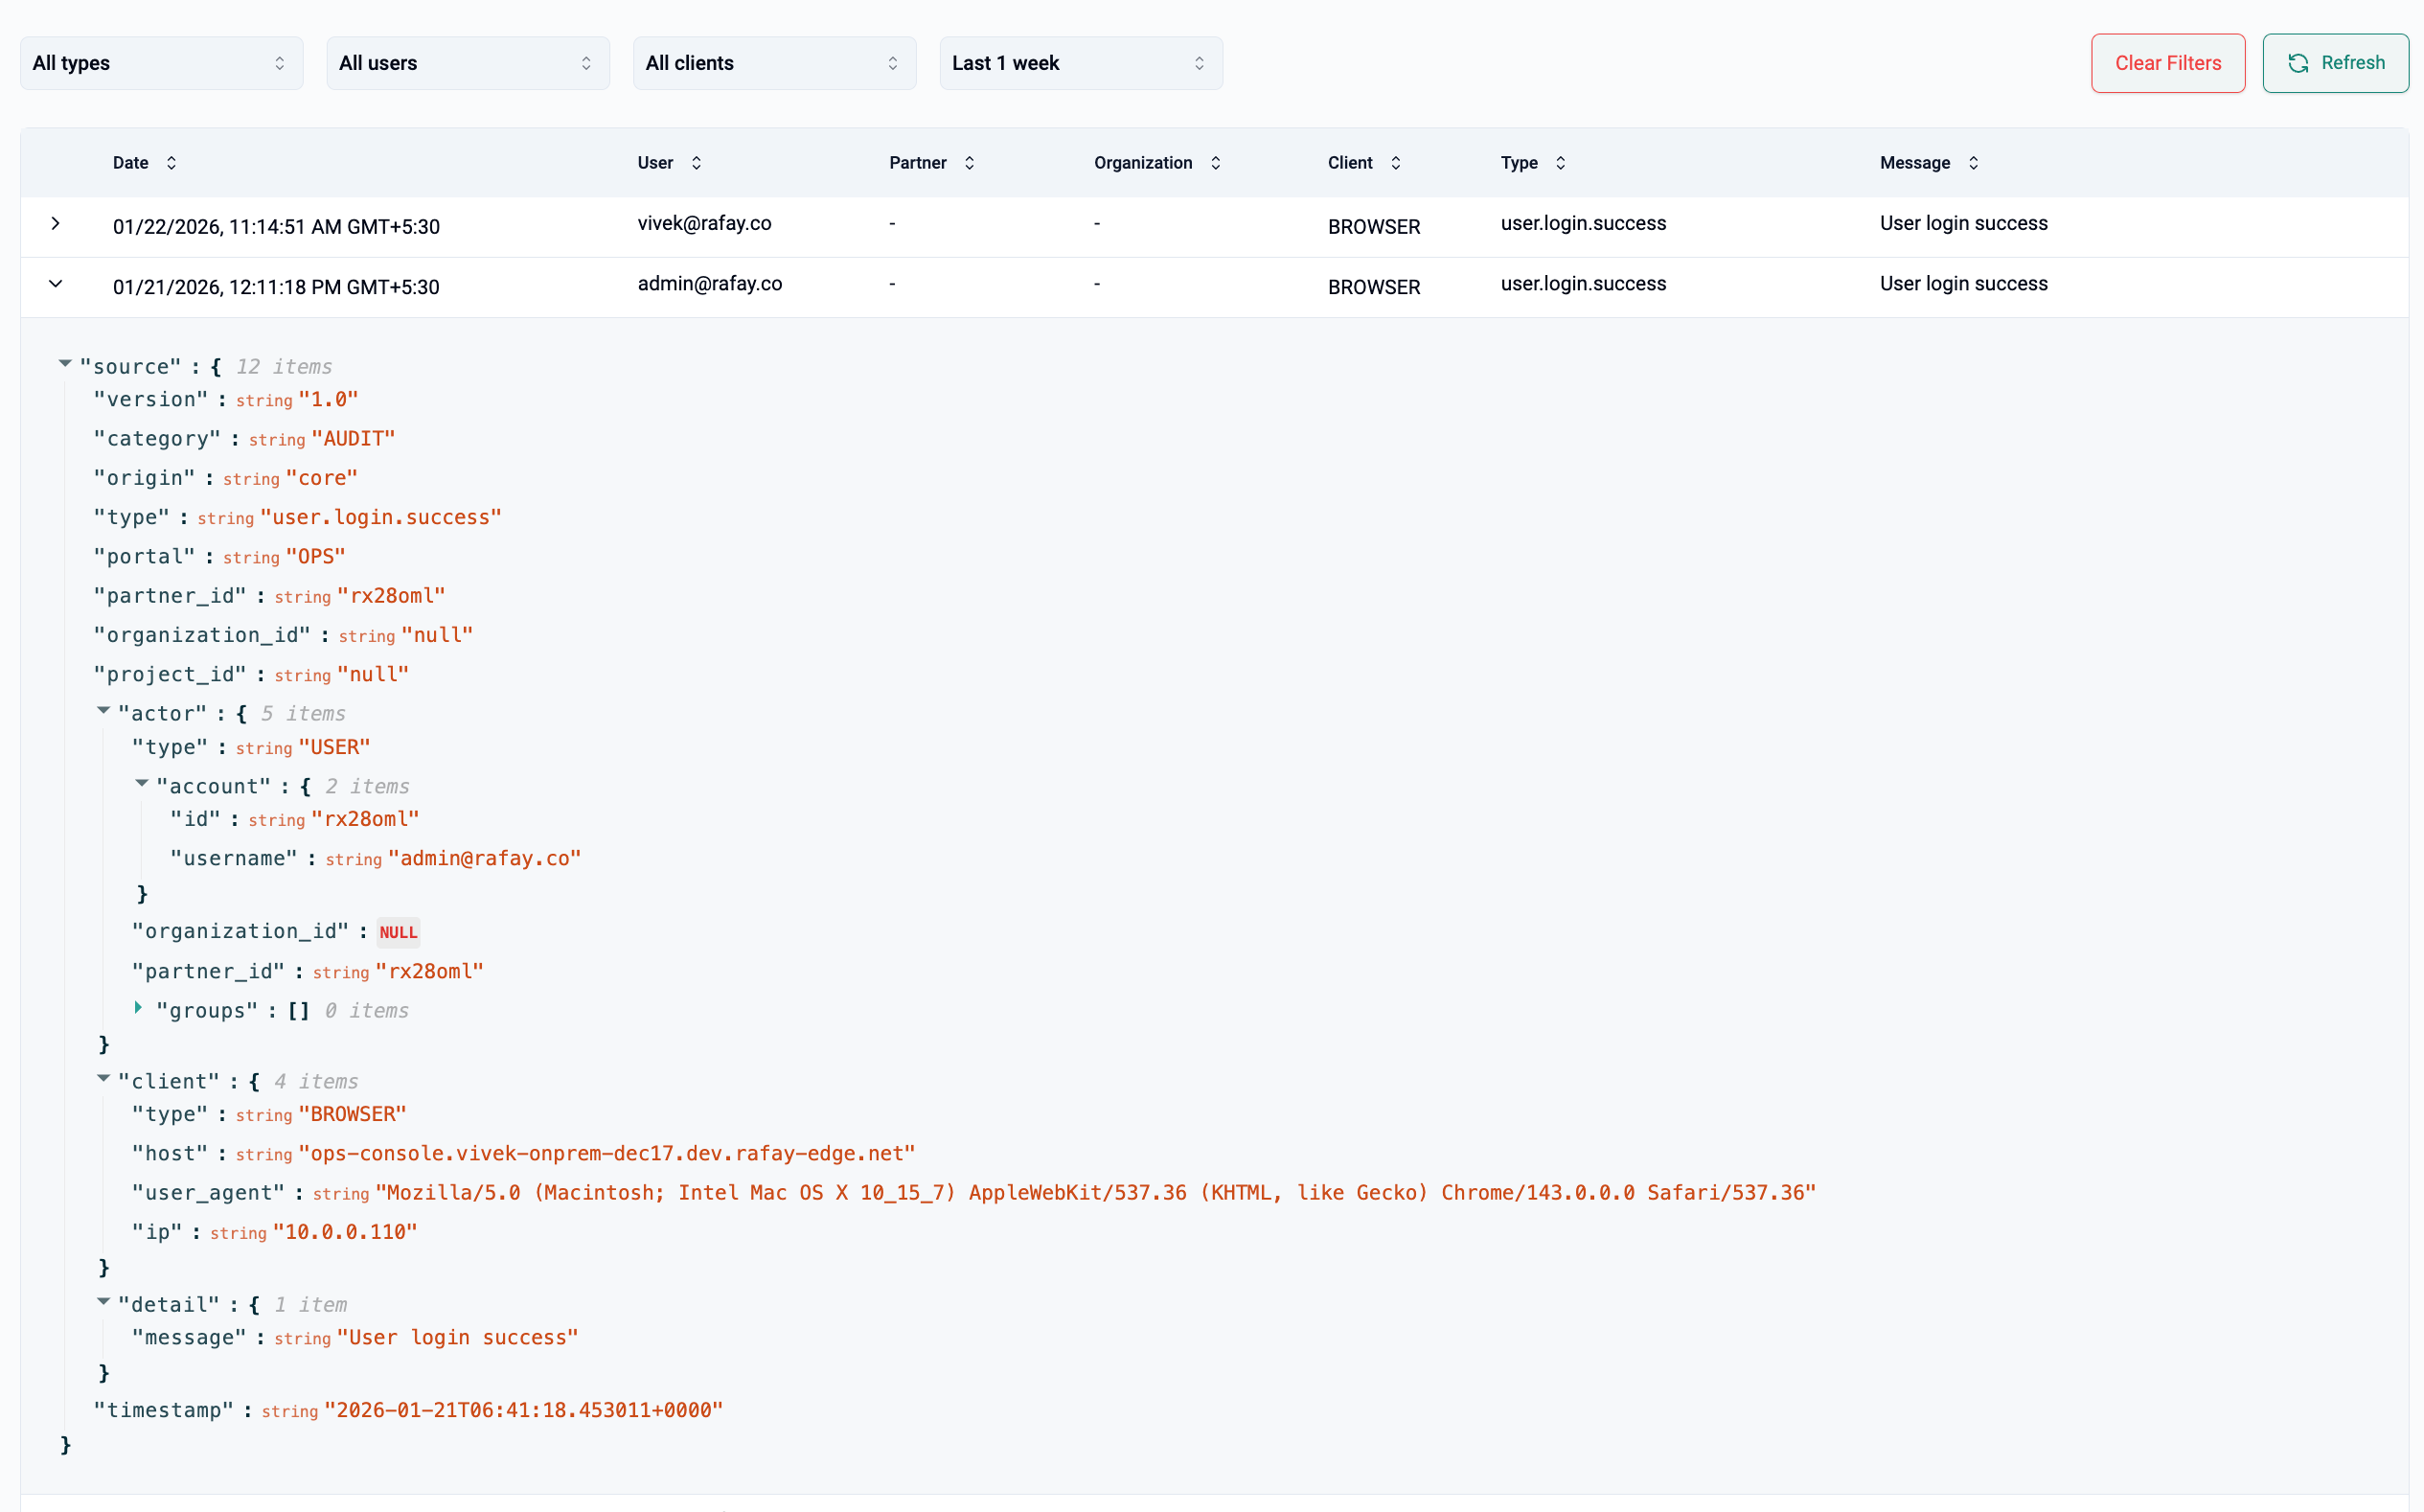The image size is (2424, 1512).
Task: Refresh the audit log list
Action: [2335, 63]
